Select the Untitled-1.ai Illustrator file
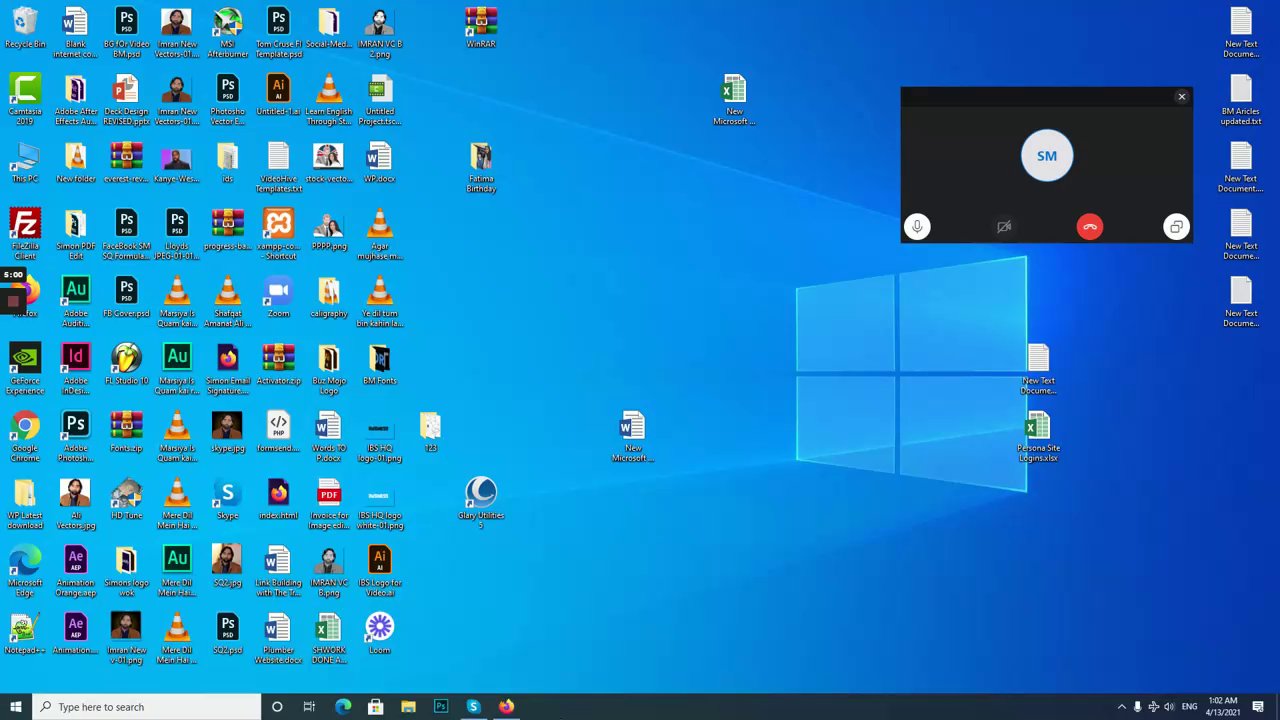Screen dimensions: 1280x720 coord(278,96)
